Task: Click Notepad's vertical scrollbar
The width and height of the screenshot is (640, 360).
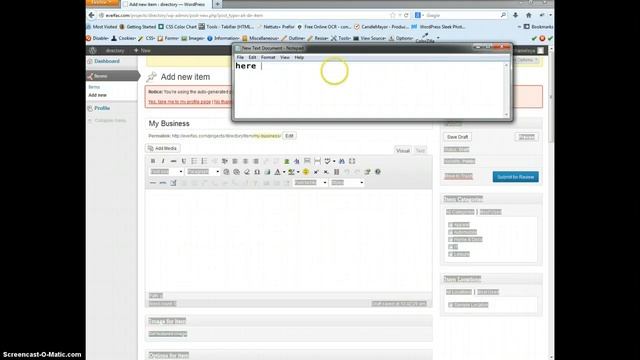Action: 506,90
